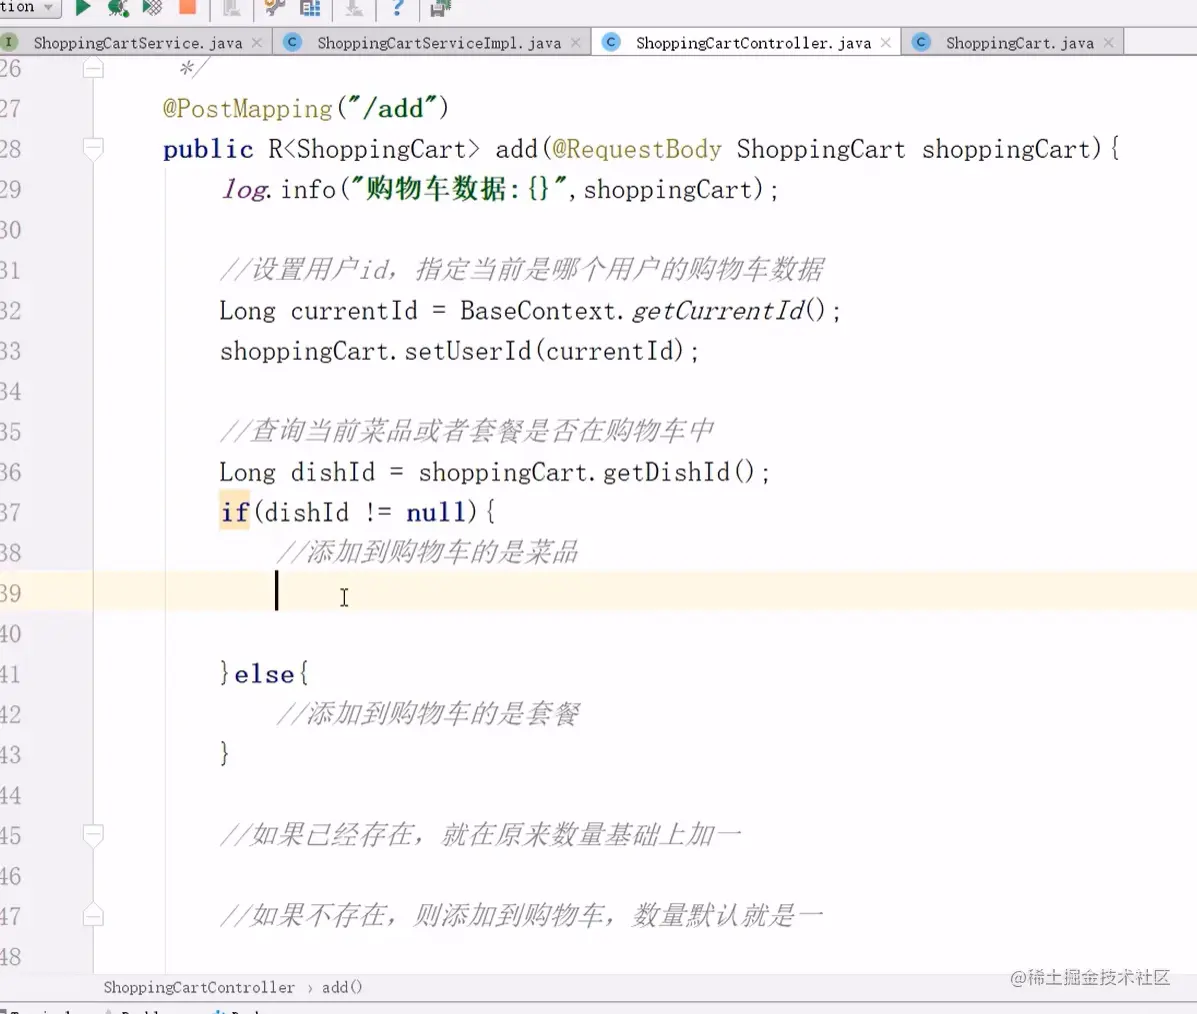Click the comment //添加到购物车的是套餐
The image size is (1197, 1014).
coord(428,714)
